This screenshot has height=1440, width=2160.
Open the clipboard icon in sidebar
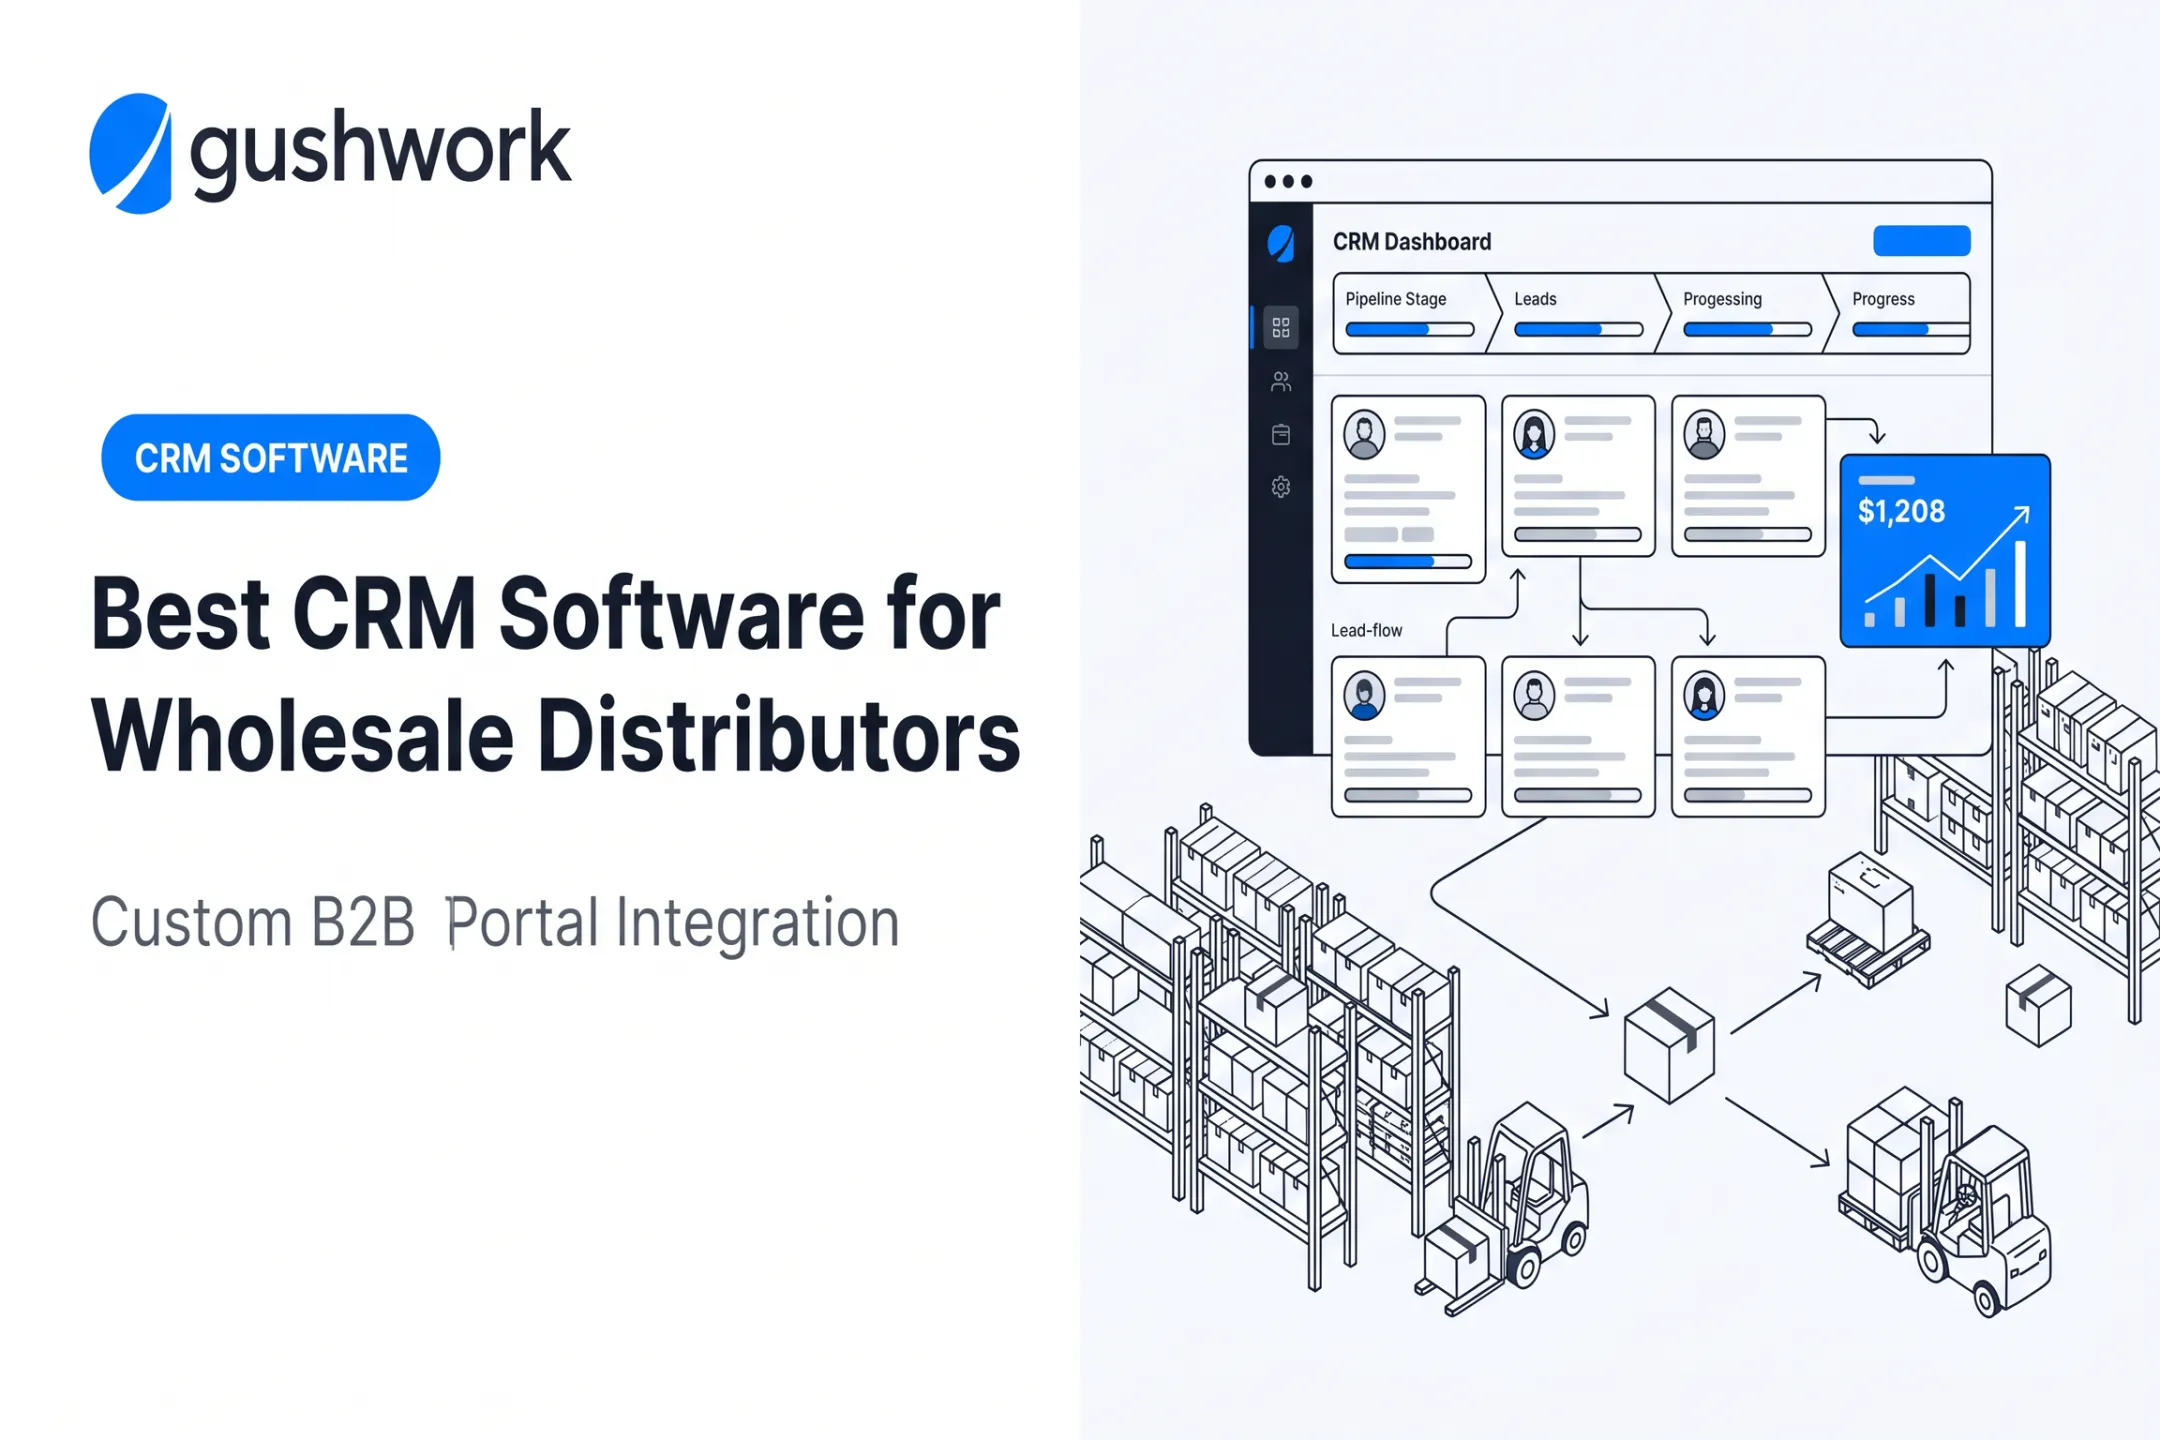(1281, 434)
